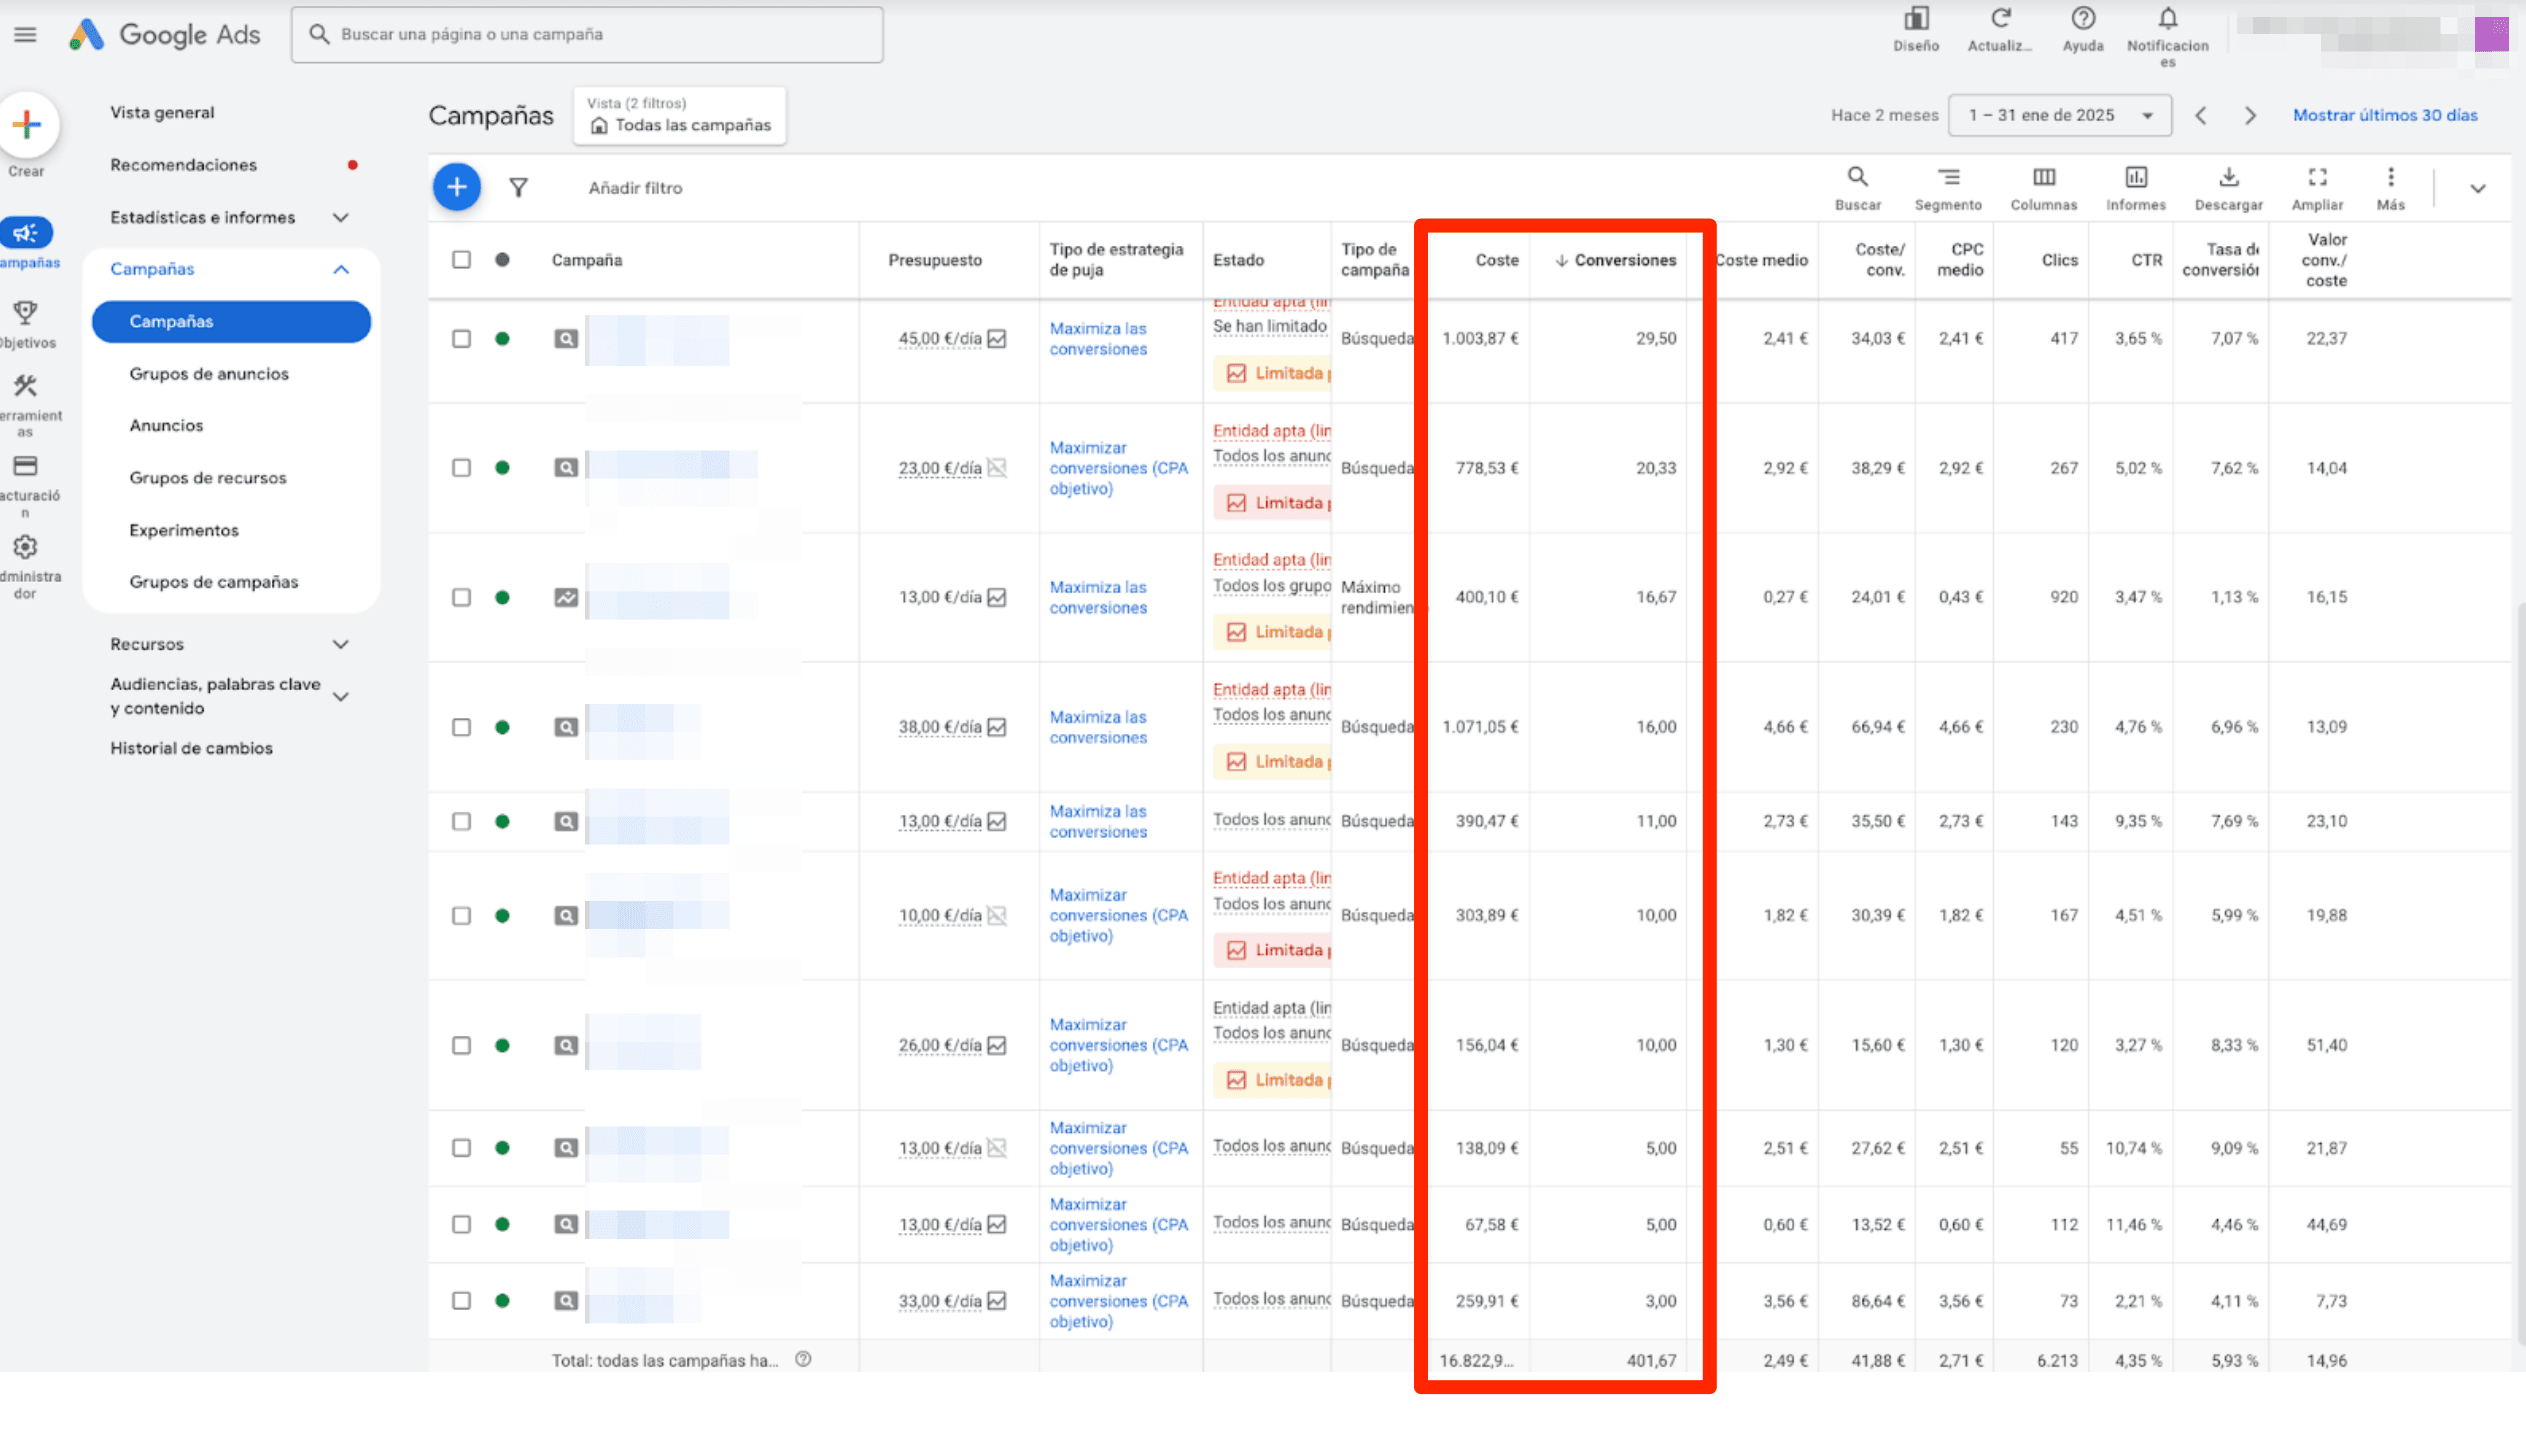Select Grupos de anuncios in sidebar
Viewport: 2526px width, 1436px height.
[209, 374]
